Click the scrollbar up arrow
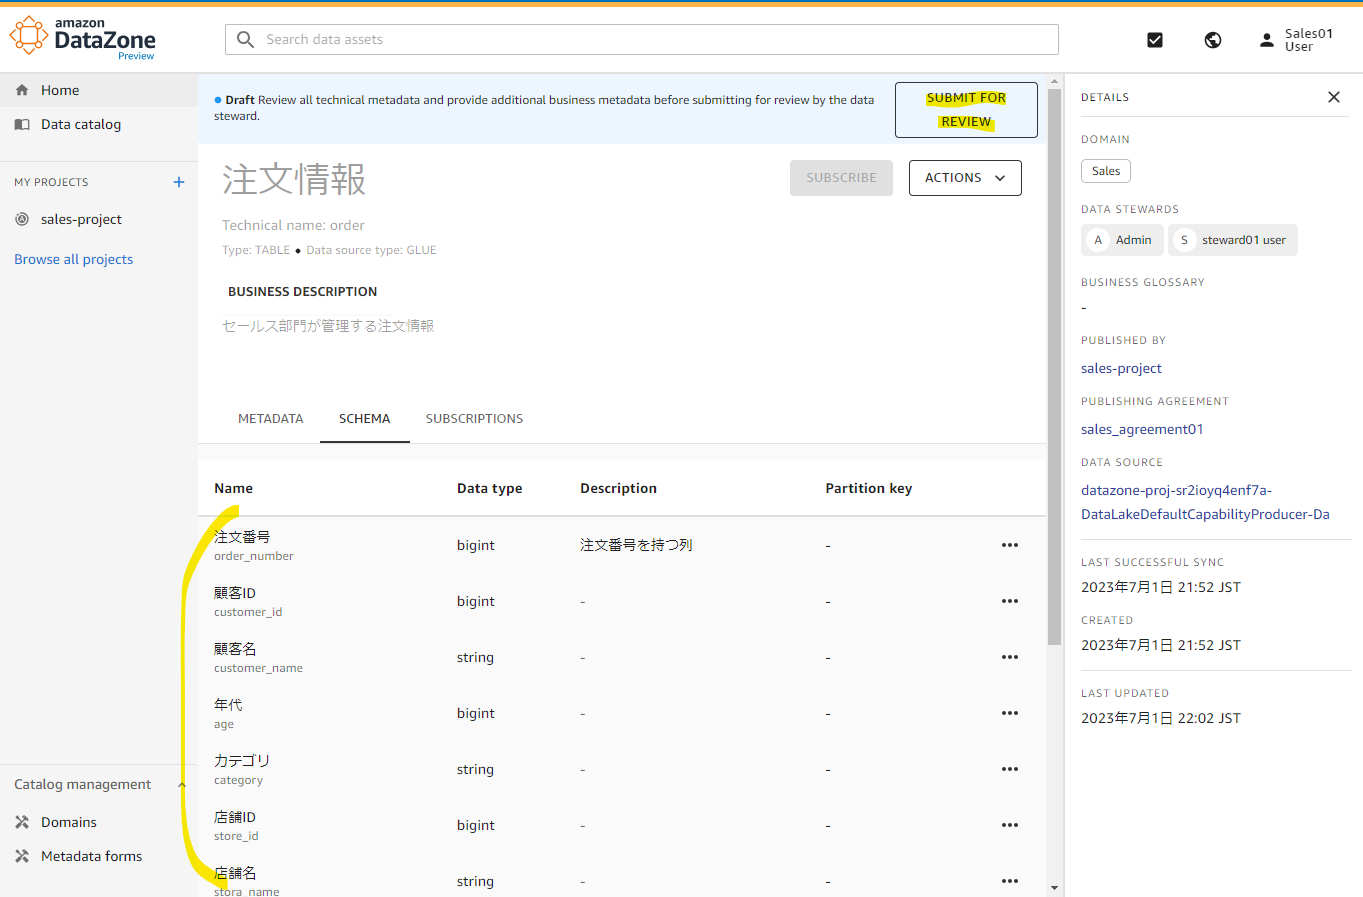 (1055, 81)
